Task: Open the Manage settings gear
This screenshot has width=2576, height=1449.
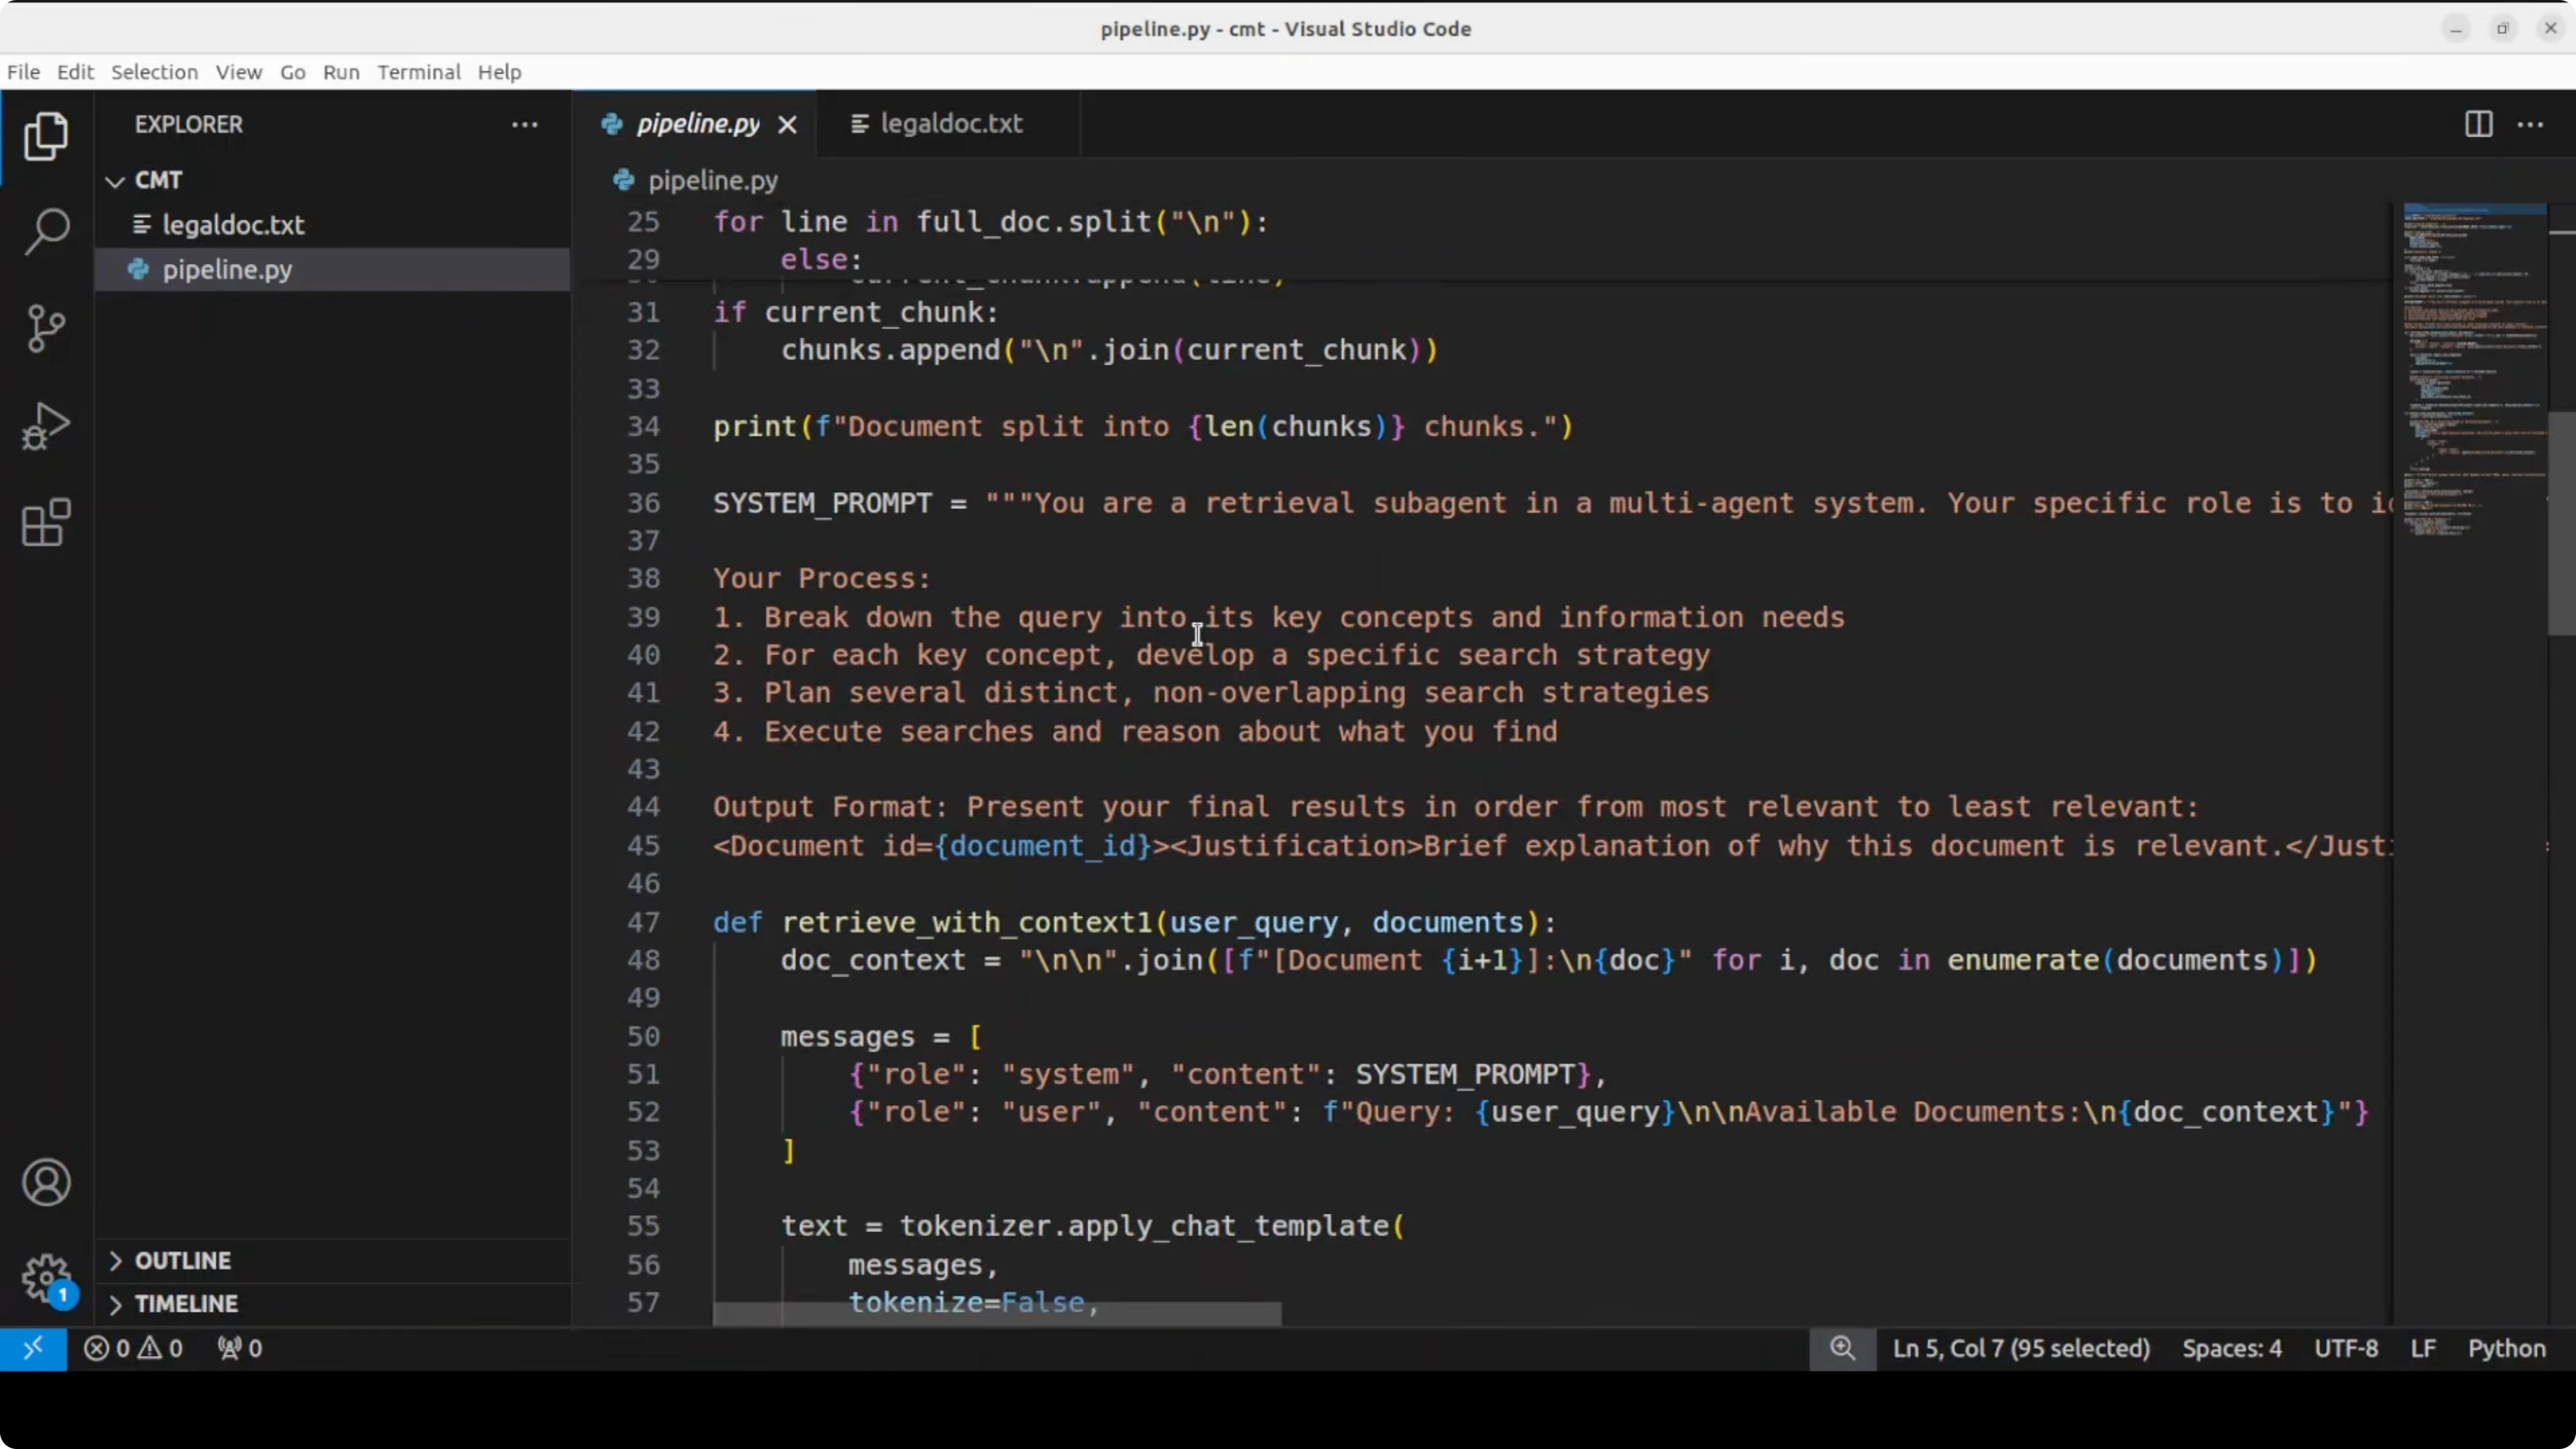Action: coord(46,1279)
